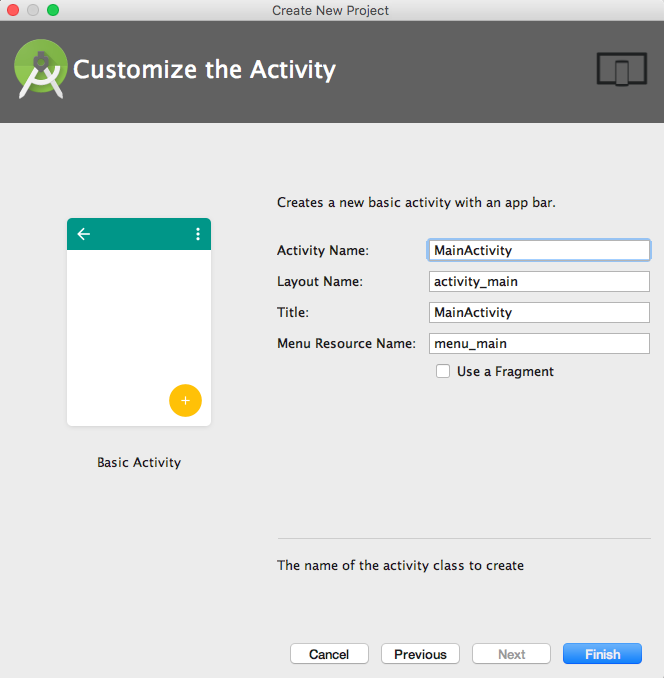Go back with the Previous button
Image resolution: width=664 pixels, height=678 pixels.
[x=420, y=654]
